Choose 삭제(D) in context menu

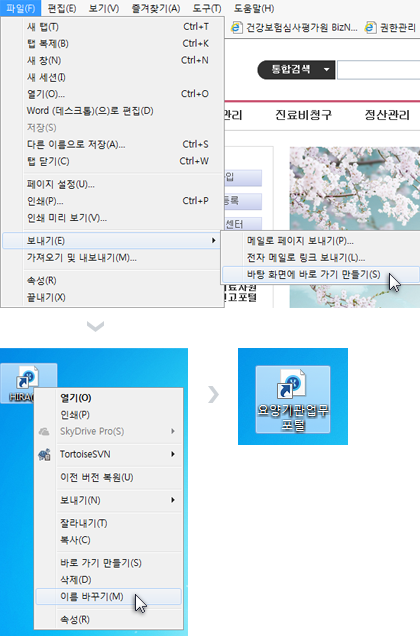click(109, 580)
